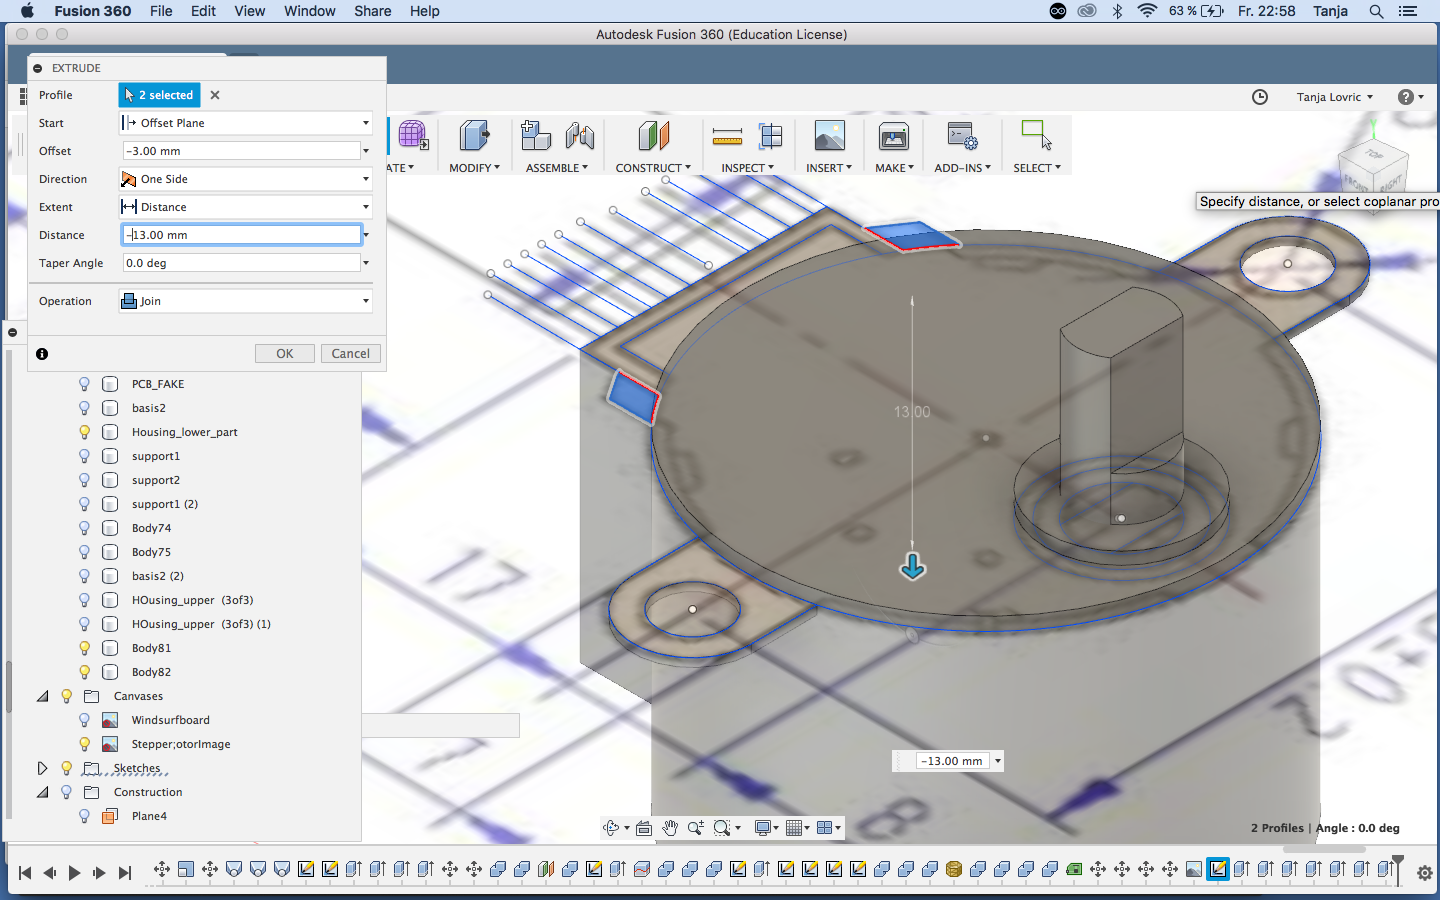Cancel the Extrude dialog
Image resolution: width=1440 pixels, height=900 pixels.
[351, 354]
